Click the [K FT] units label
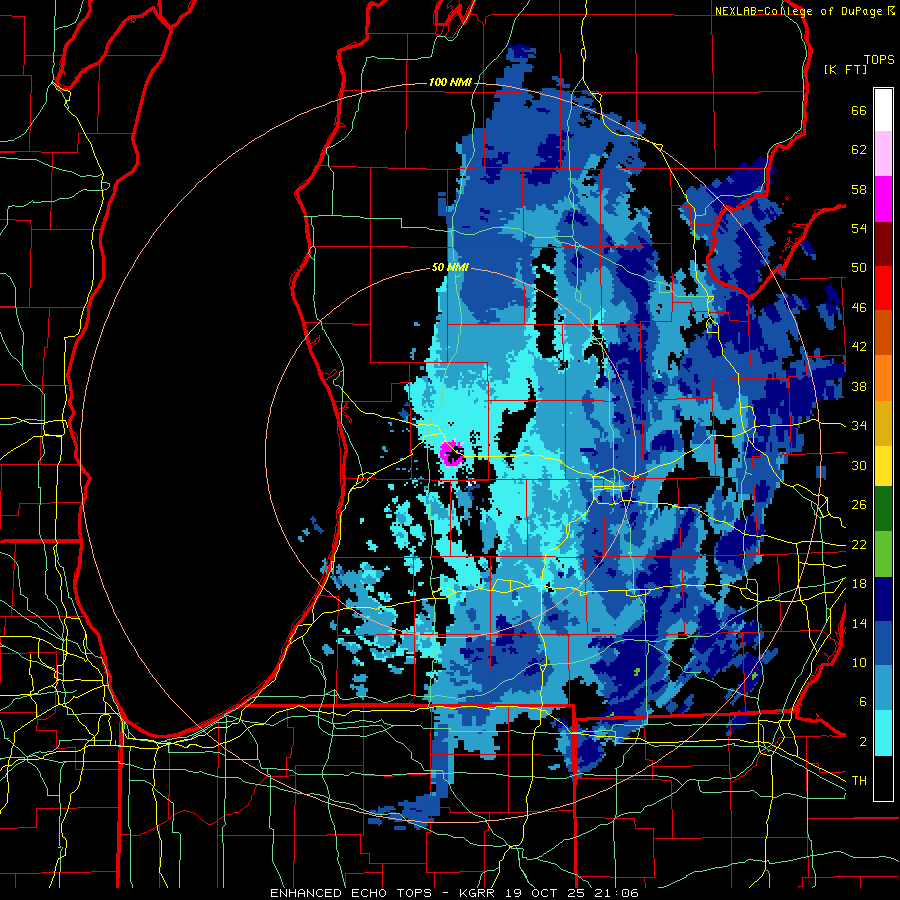This screenshot has height=900, width=900. point(845,69)
